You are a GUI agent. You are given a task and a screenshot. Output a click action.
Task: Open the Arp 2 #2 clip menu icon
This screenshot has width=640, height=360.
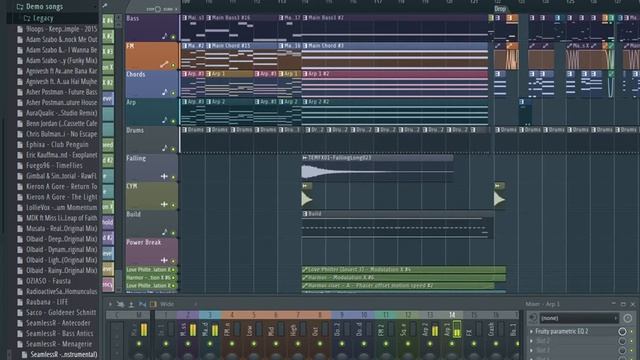[x=305, y=102]
